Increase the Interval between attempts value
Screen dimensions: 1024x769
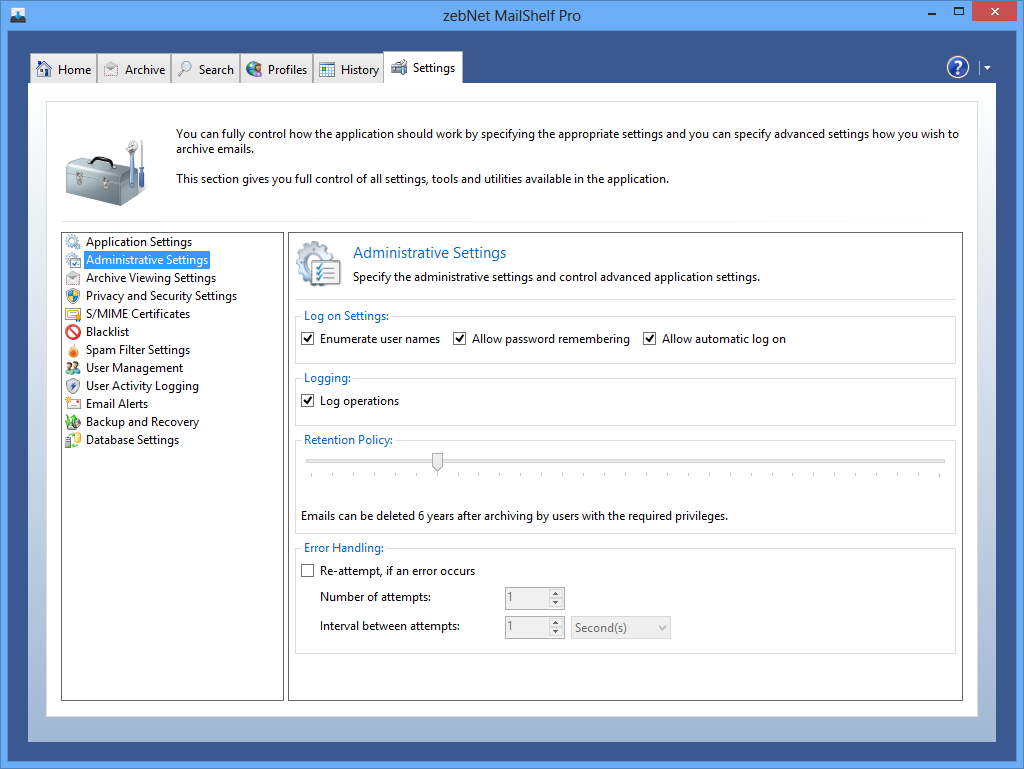point(556,623)
